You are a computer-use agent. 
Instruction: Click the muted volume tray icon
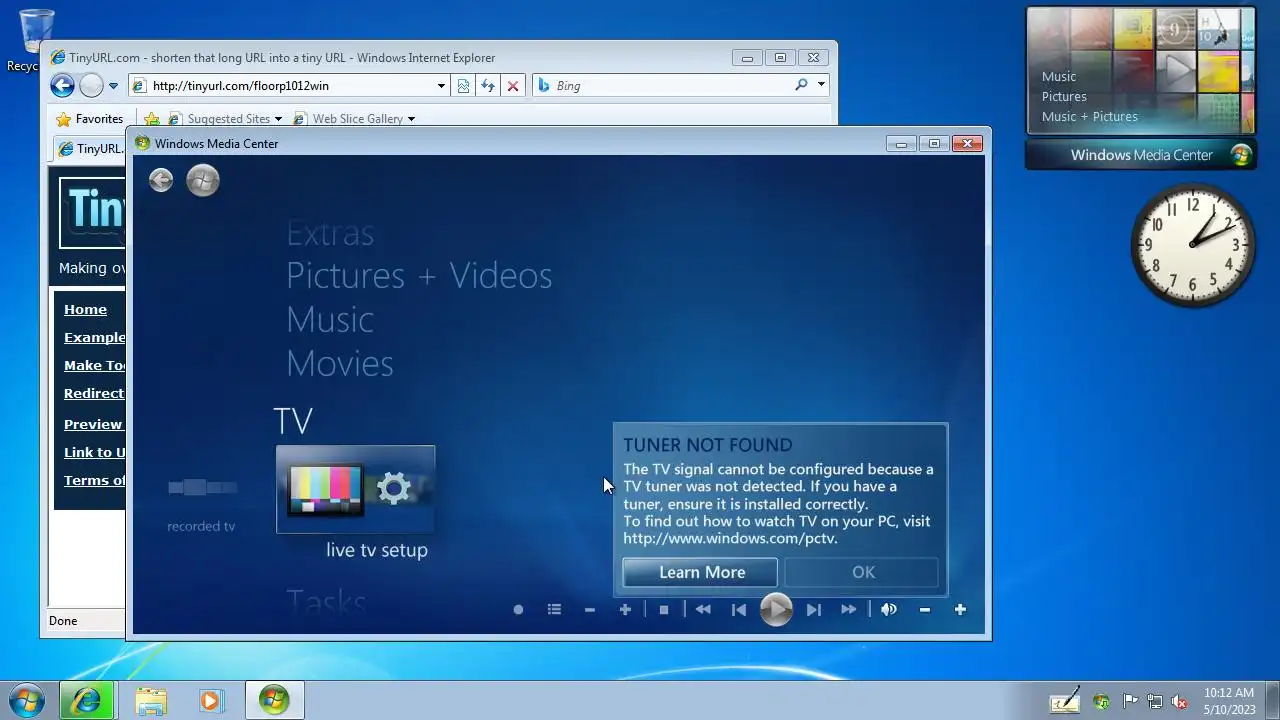click(1180, 701)
